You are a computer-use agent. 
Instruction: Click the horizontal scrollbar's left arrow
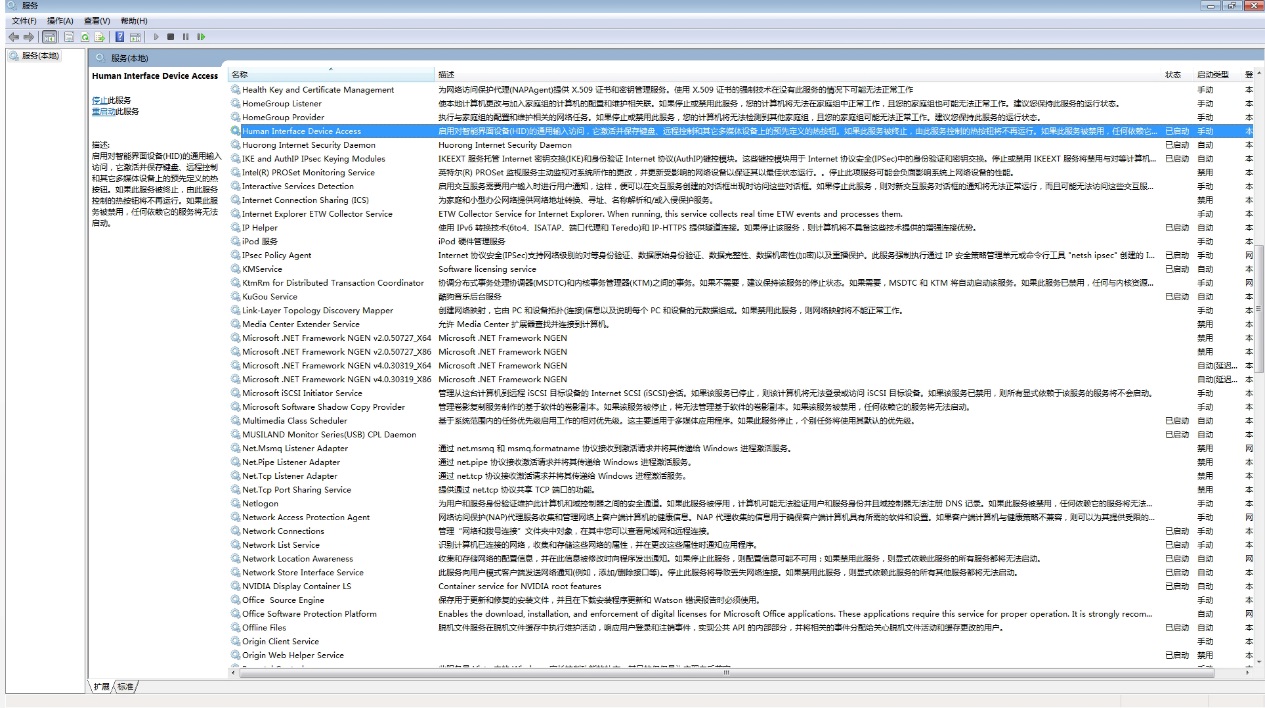pos(234,672)
